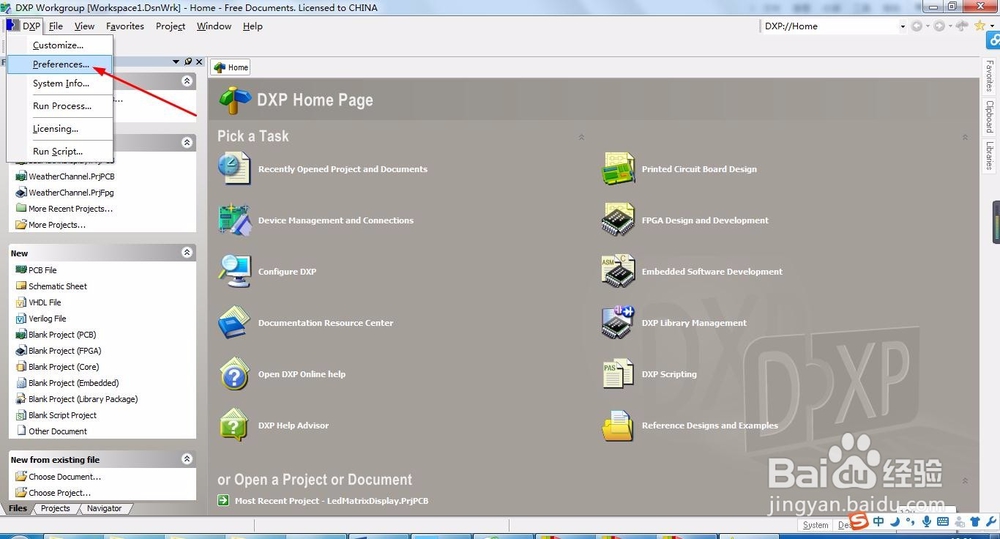This screenshot has height=539, width=1000.
Task: Open the favorites star dropdown arrow
Action: [x=992, y=26]
